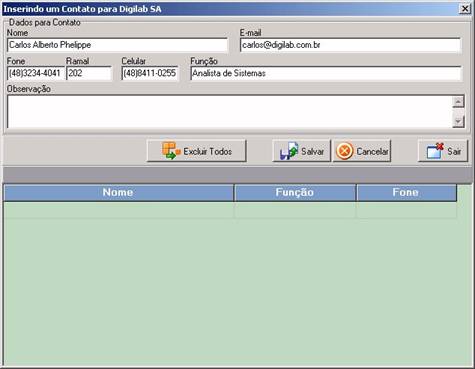Click the Fone input field
The image size is (475, 369).
click(35, 73)
